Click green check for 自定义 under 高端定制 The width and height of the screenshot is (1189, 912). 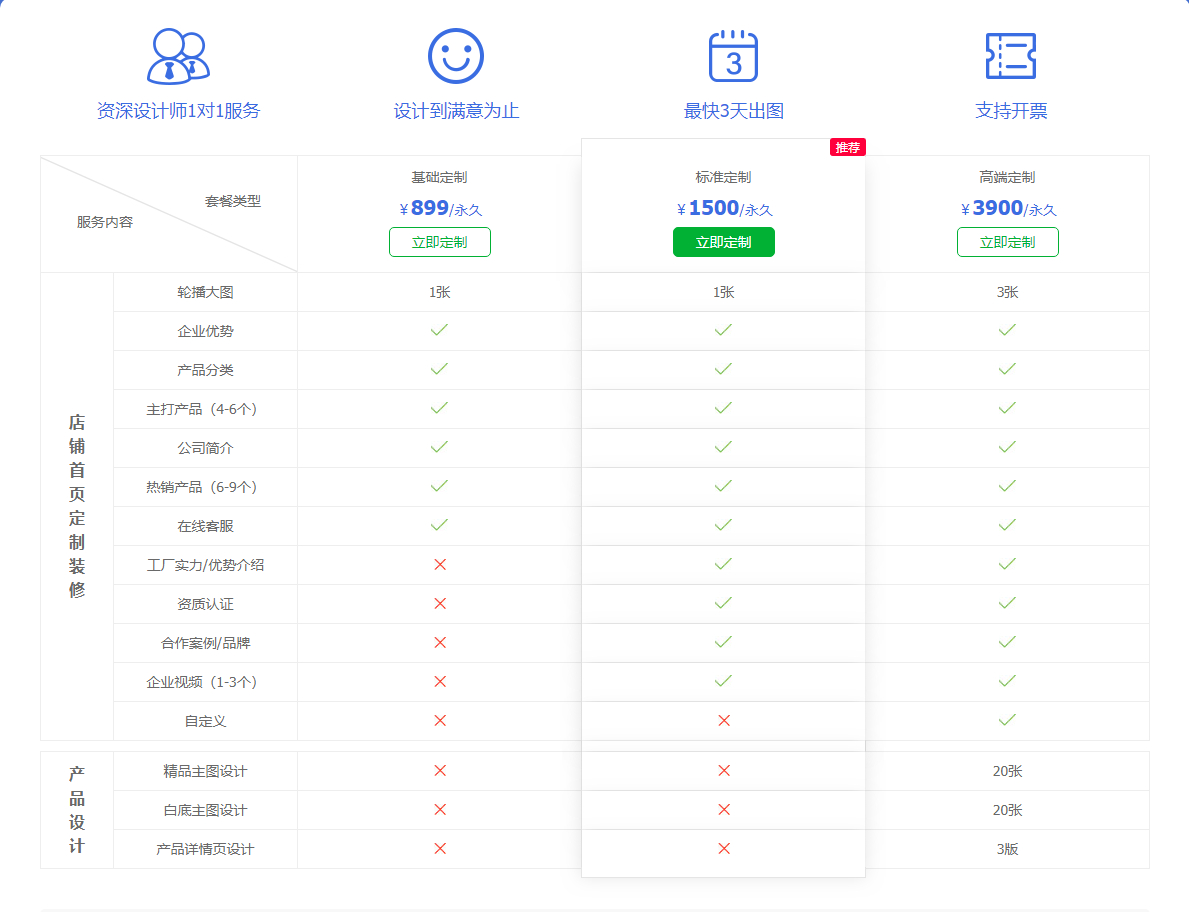pos(1007,721)
